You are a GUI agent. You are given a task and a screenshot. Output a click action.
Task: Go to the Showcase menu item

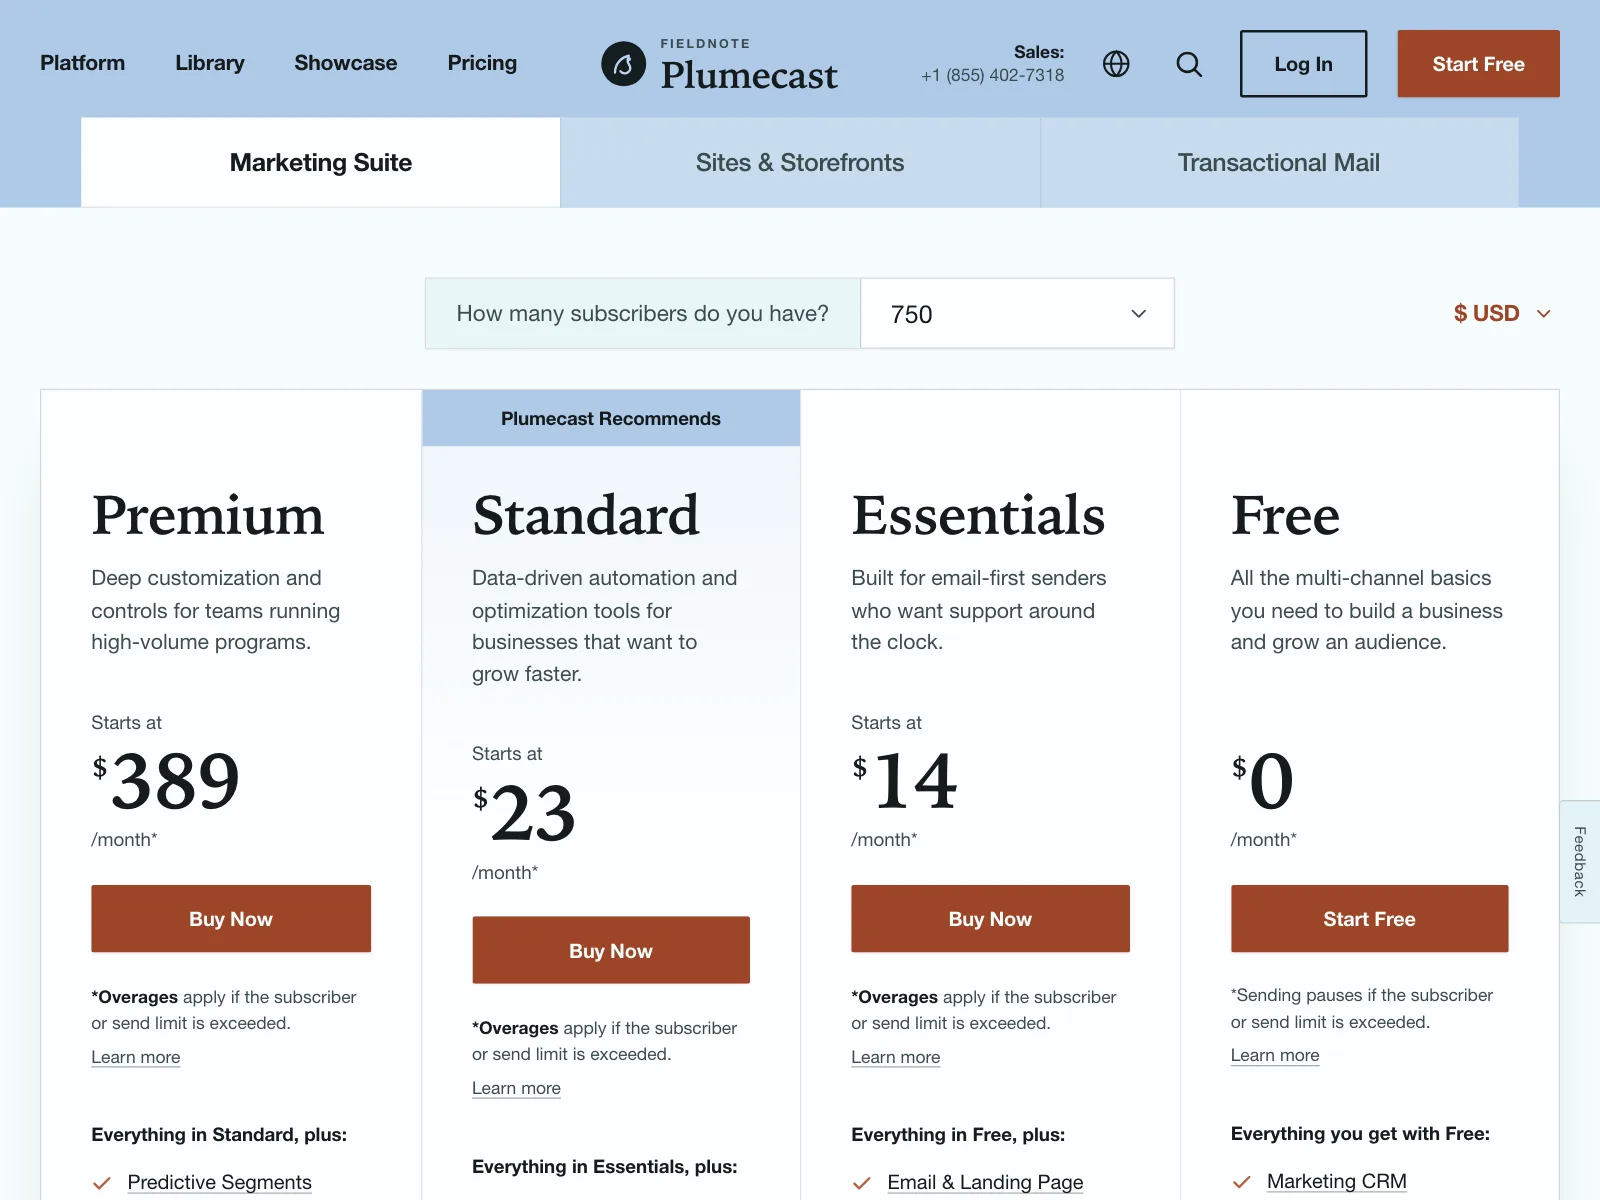[346, 63]
